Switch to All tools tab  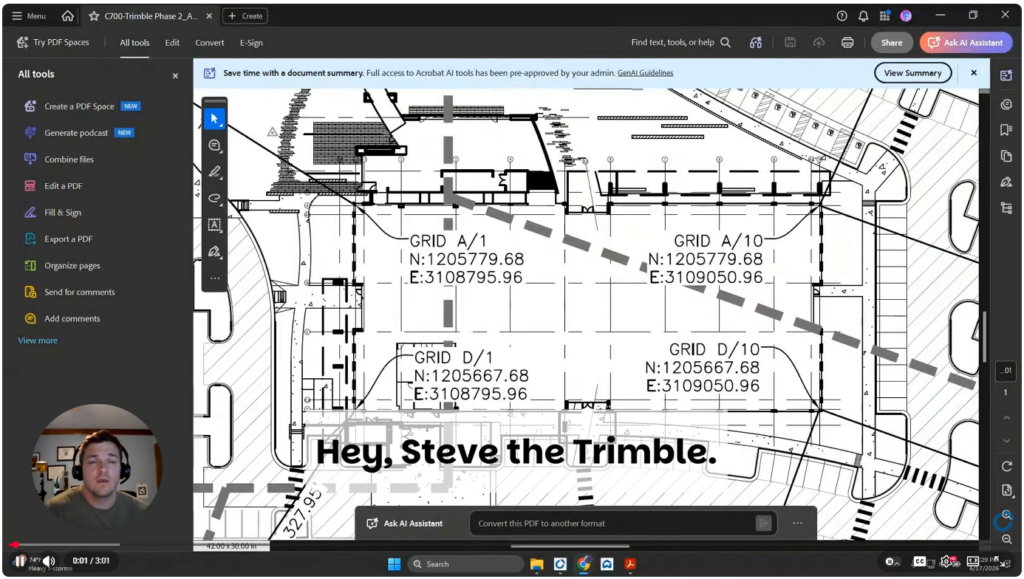135,42
